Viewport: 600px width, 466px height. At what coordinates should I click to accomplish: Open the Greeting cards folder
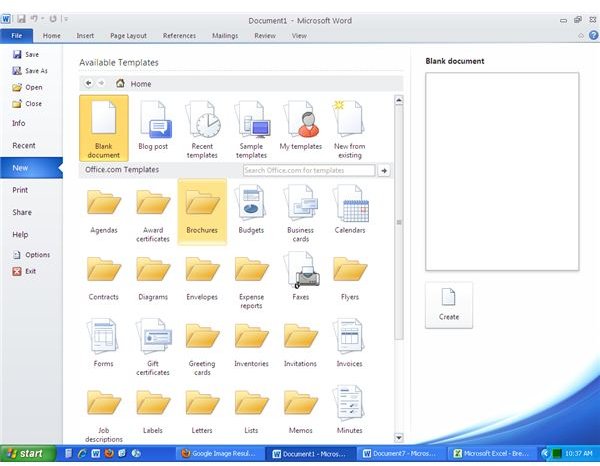(x=202, y=348)
